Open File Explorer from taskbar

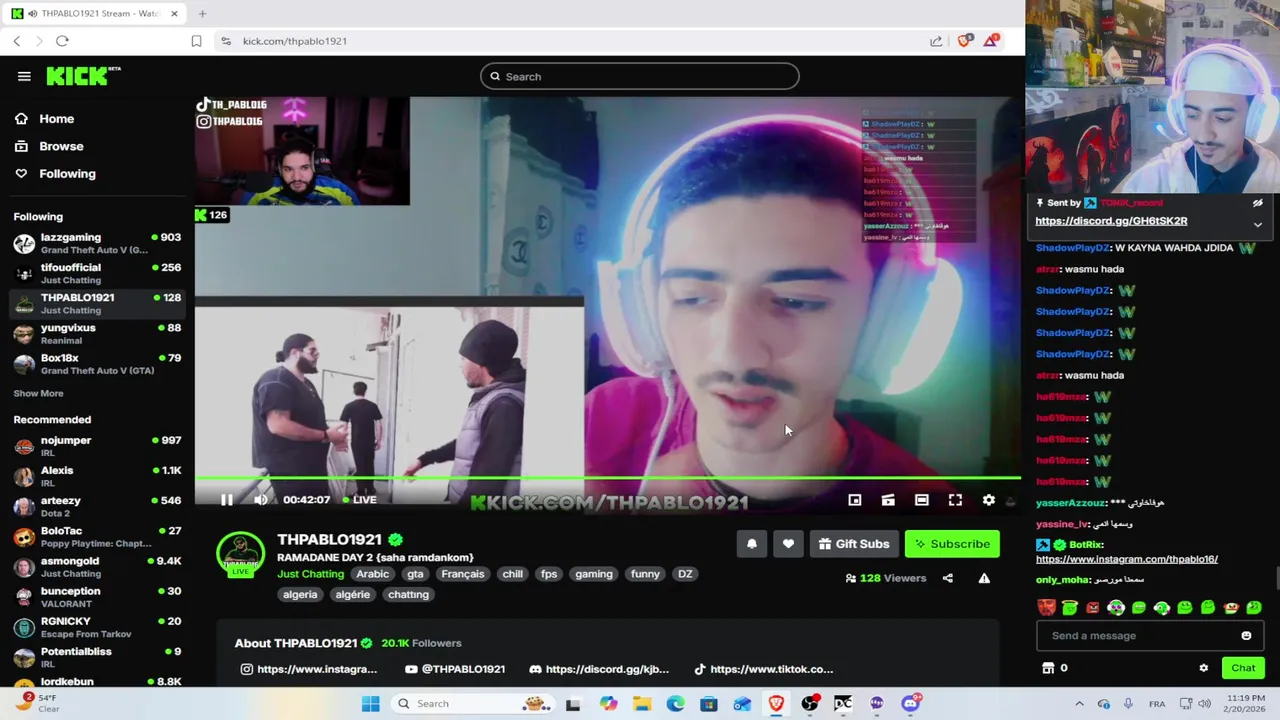(x=641, y=704)
